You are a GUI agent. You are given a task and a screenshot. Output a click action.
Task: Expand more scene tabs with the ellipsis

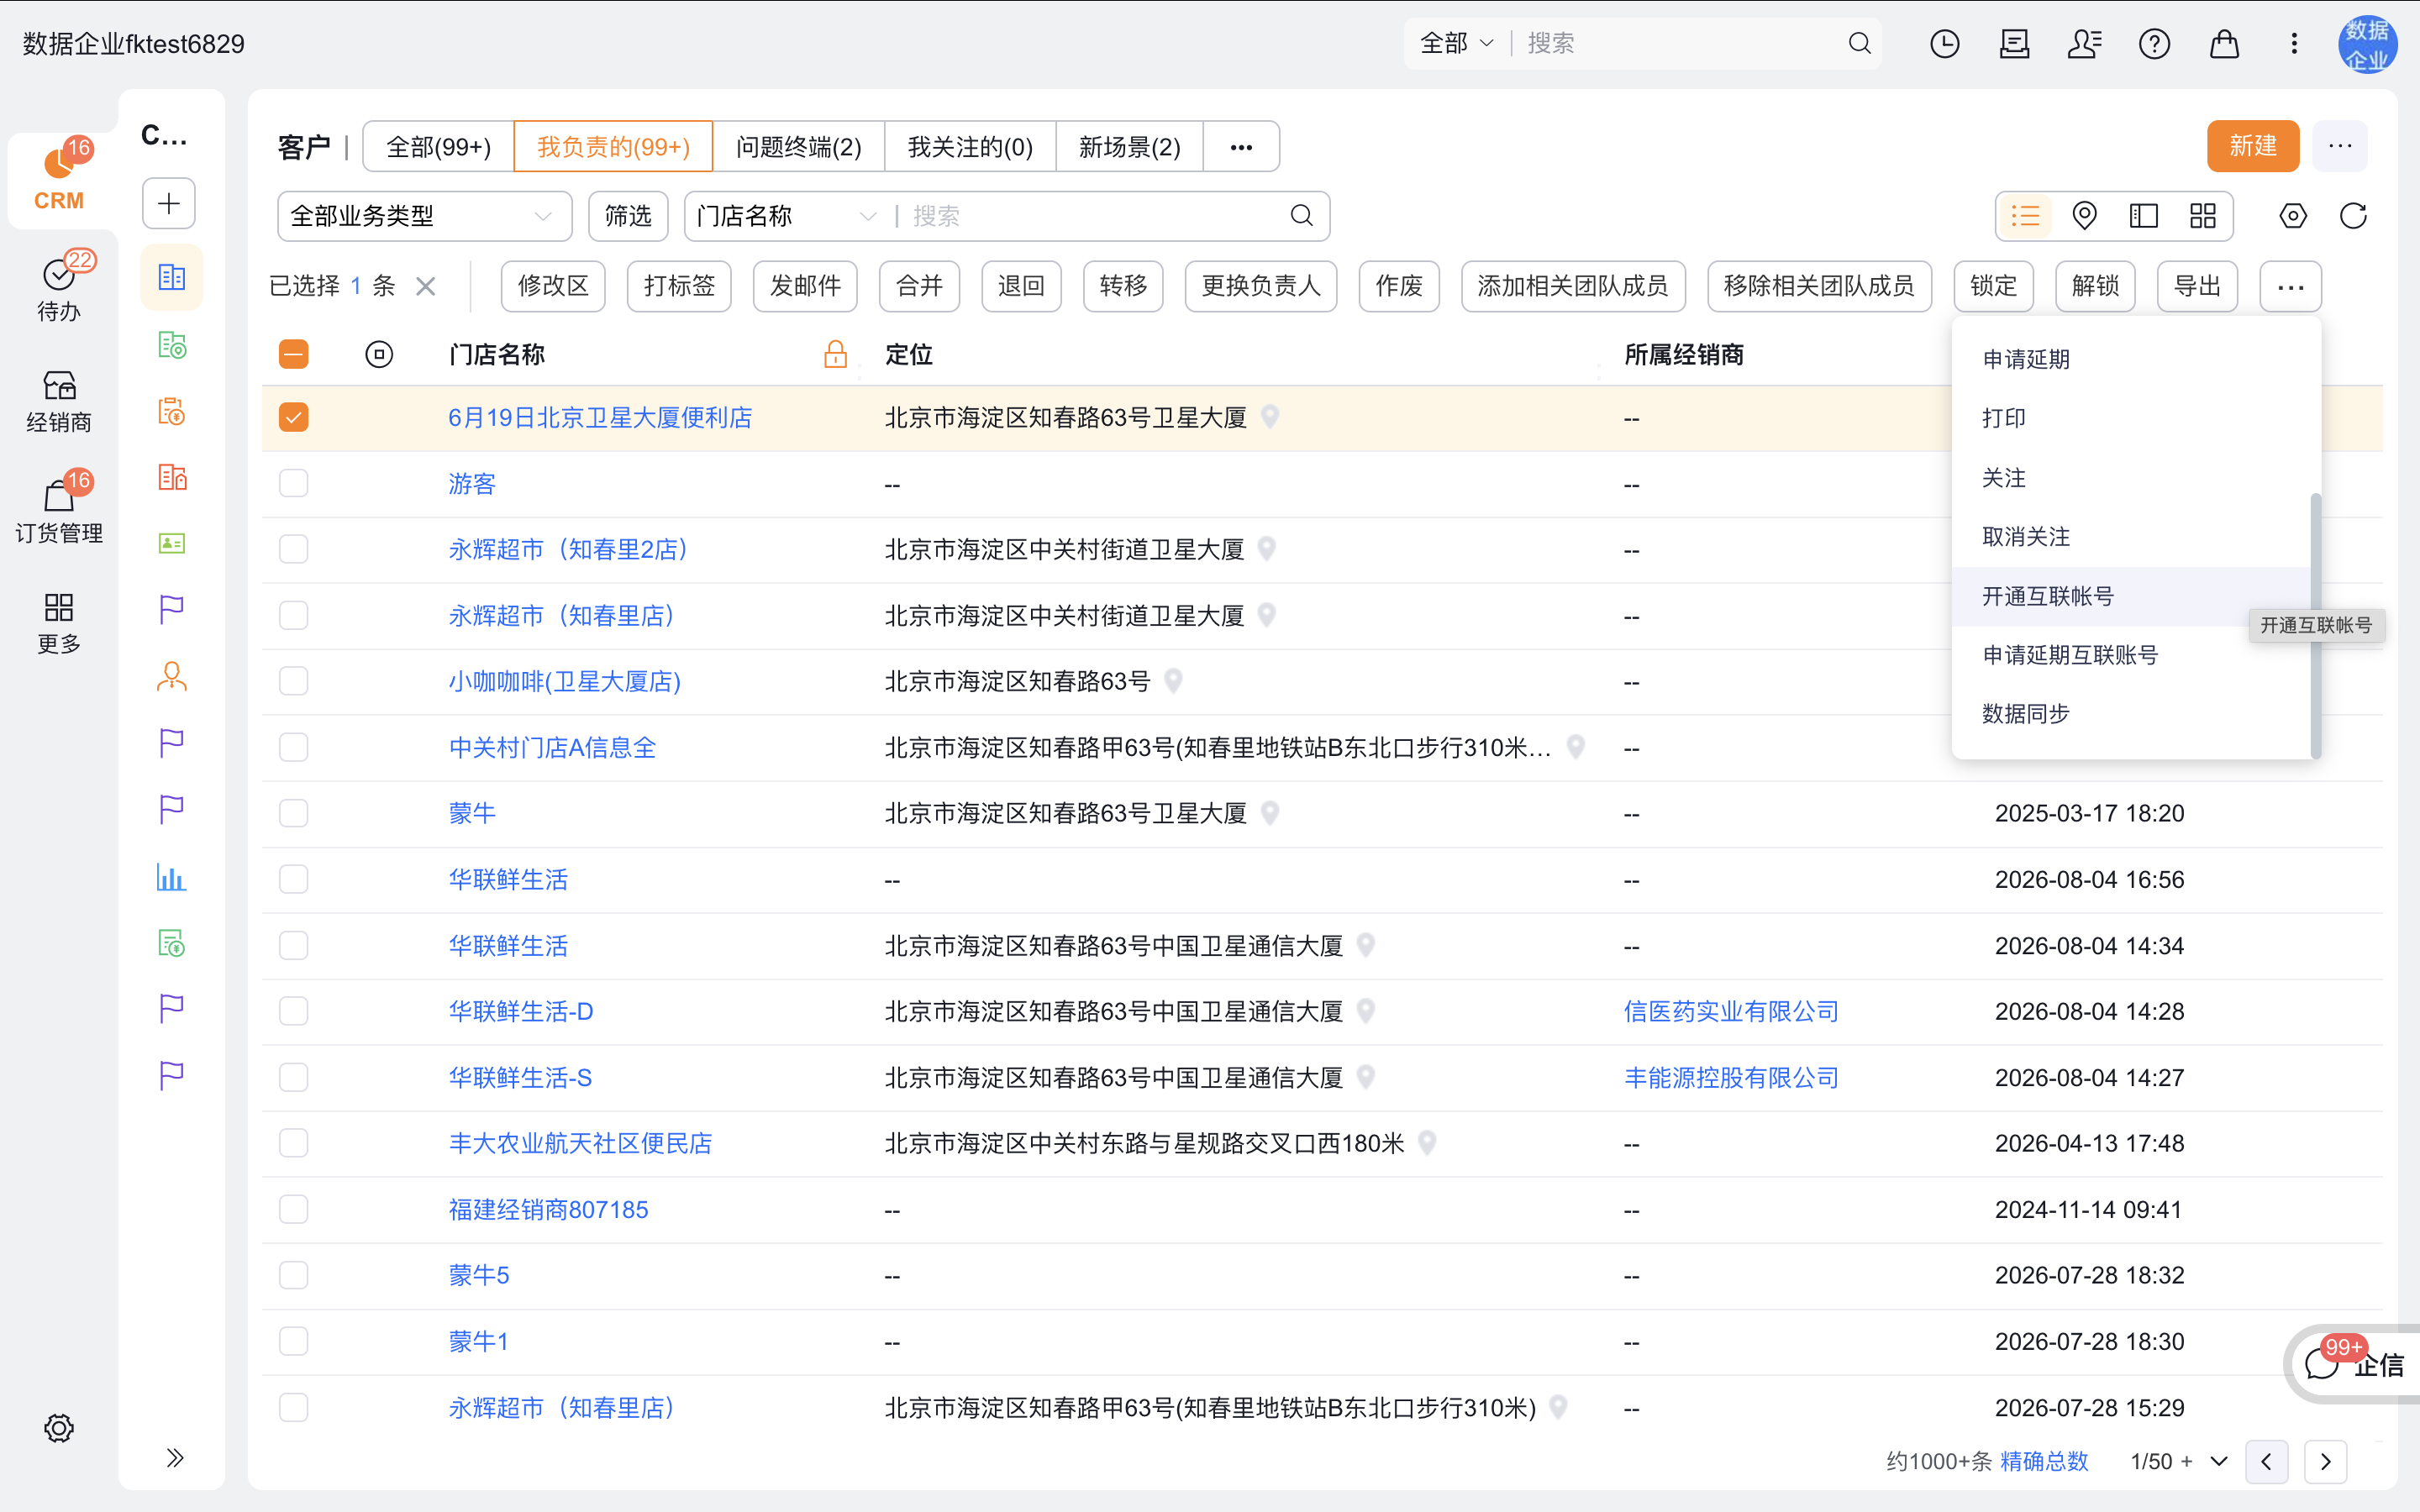(1241, 147)
